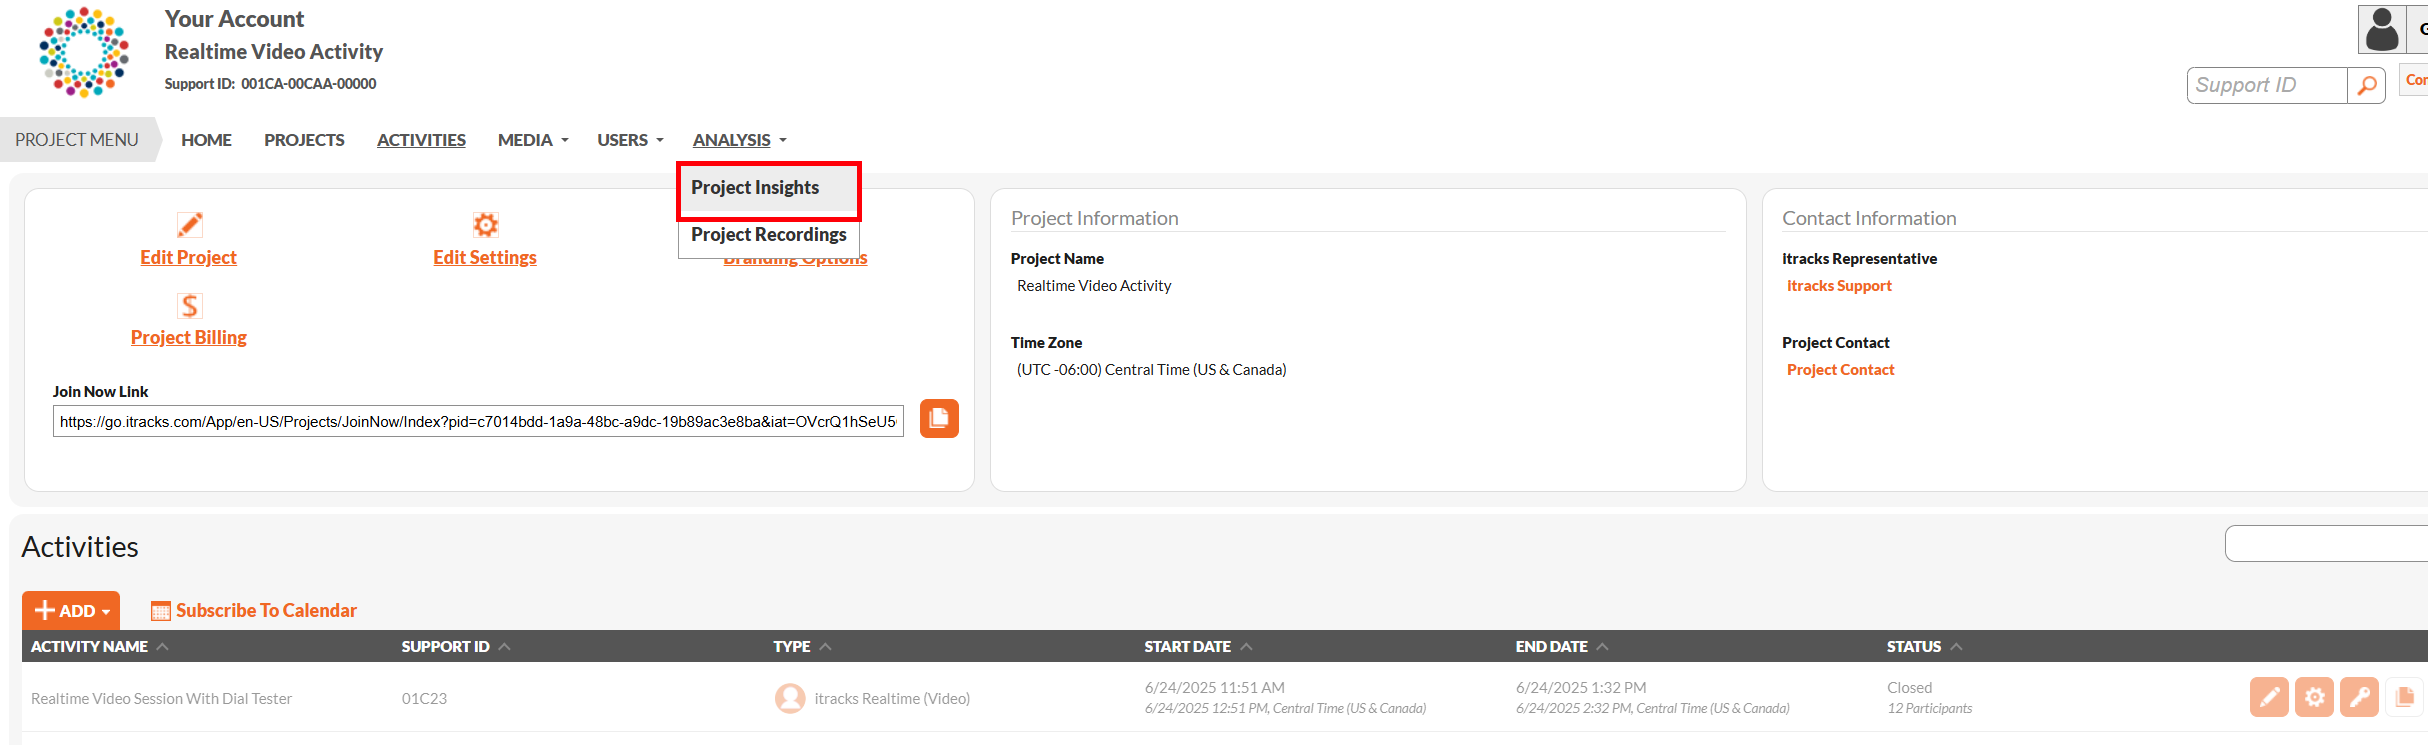
Task: Open the Itracks Support link
Action: tap(1839, 286)
